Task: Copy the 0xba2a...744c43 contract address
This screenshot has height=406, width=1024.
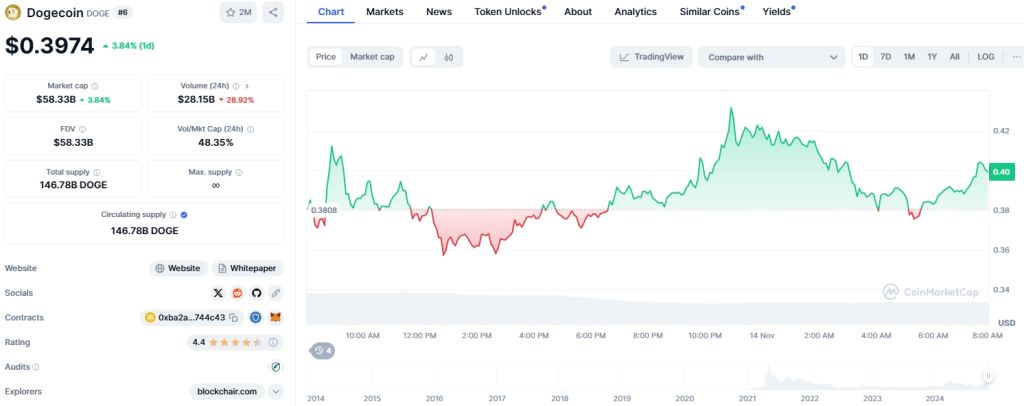Action: tap(233, 317)
